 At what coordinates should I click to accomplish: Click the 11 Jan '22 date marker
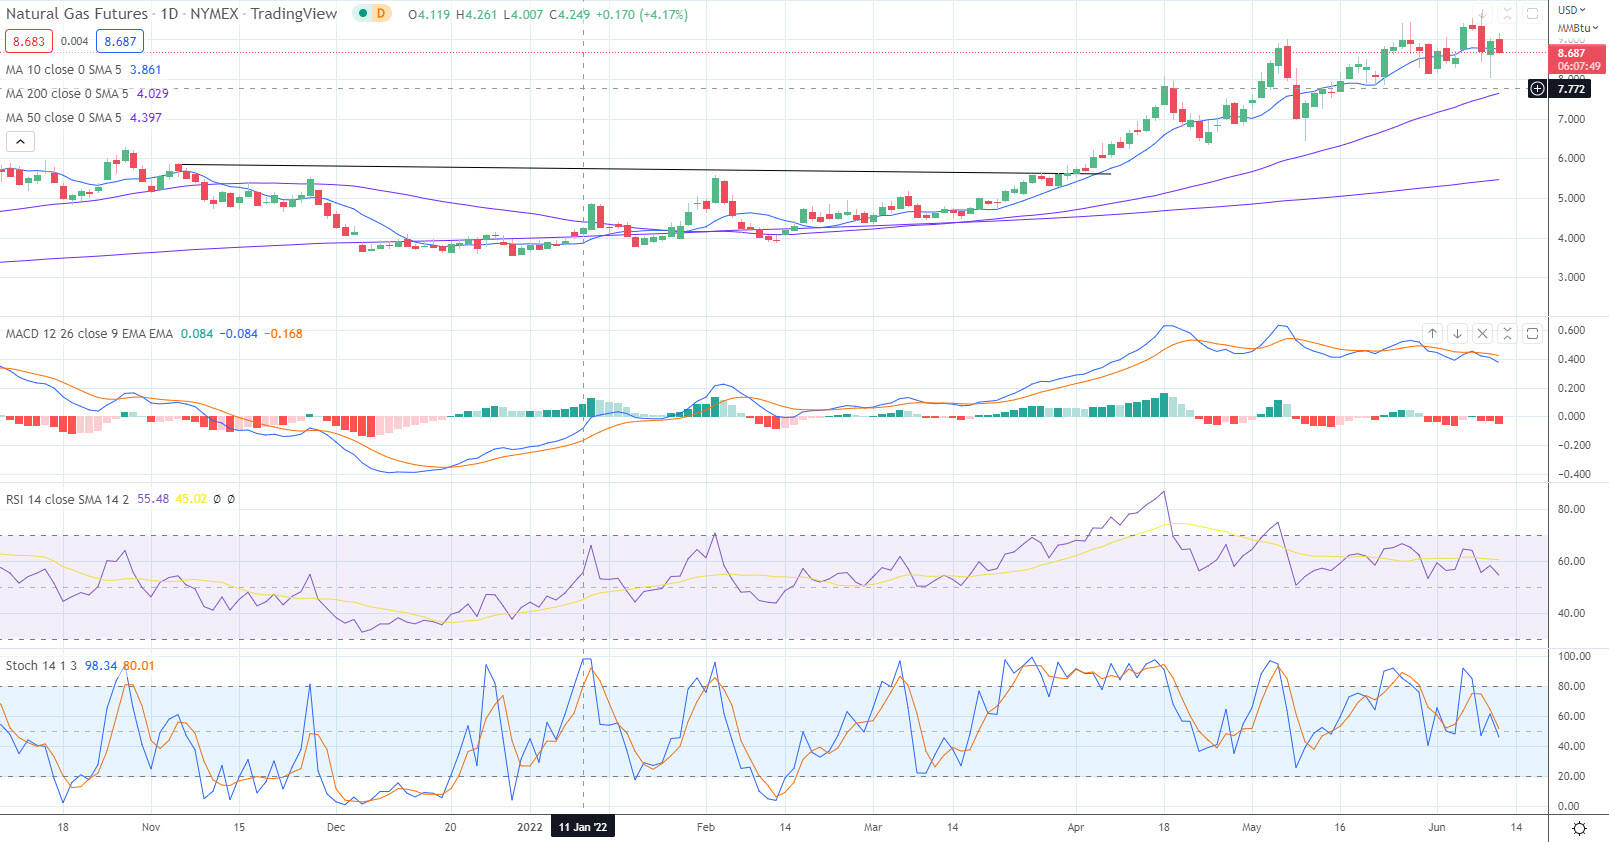click(x=583, y=827)
